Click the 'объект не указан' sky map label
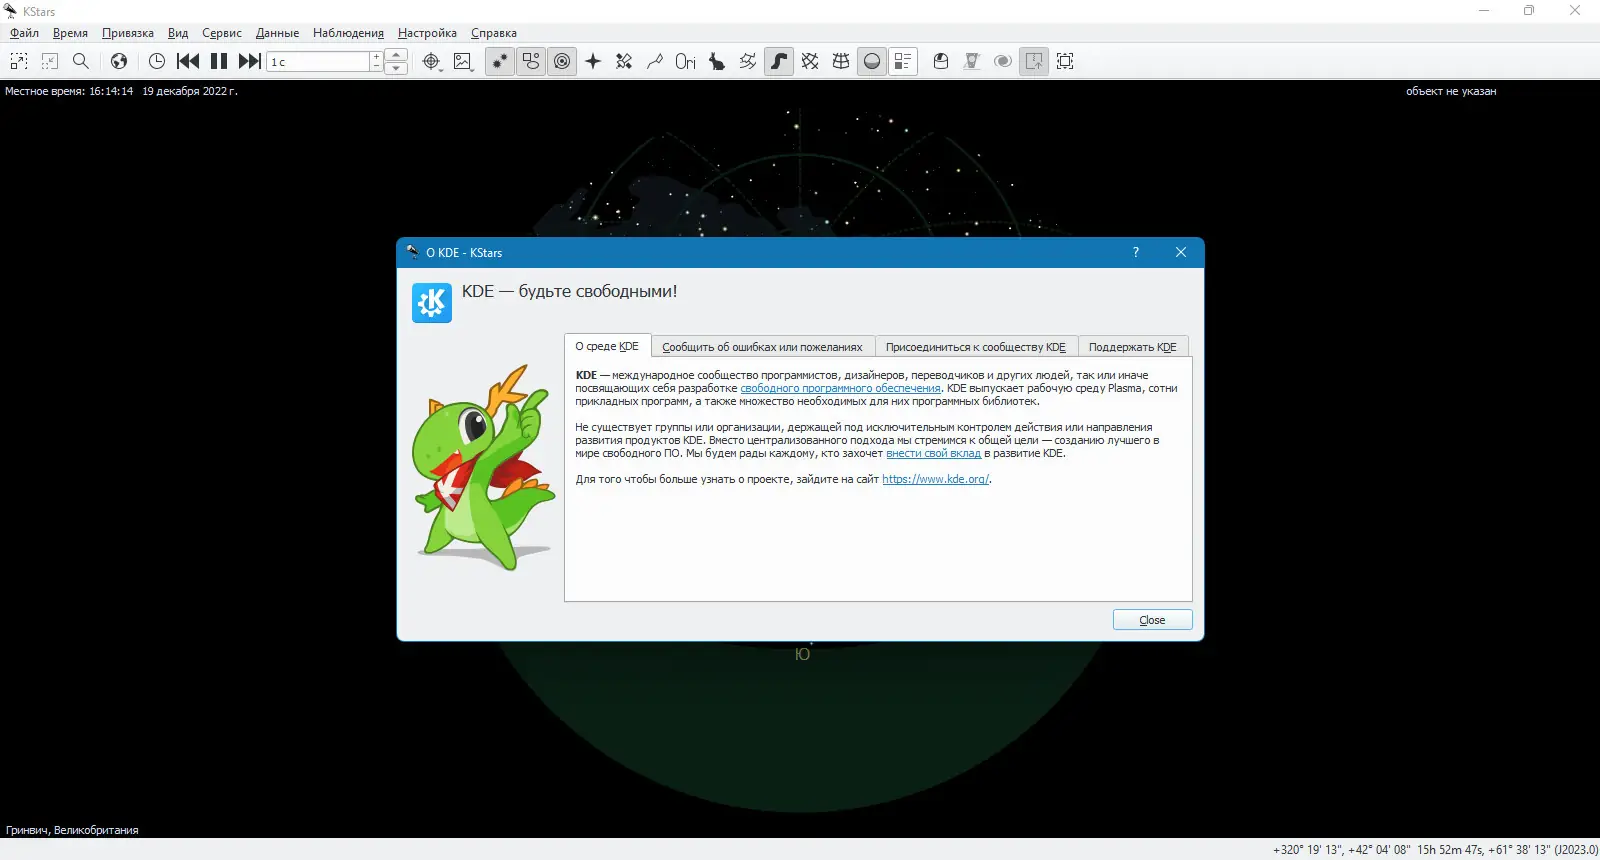The image size is (1600, 860). 1451,91
